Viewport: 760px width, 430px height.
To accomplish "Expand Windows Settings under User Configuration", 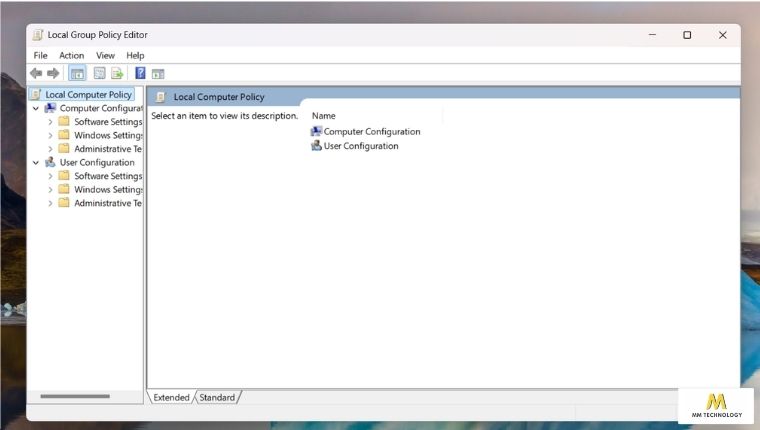I will [x=50, y=190].
